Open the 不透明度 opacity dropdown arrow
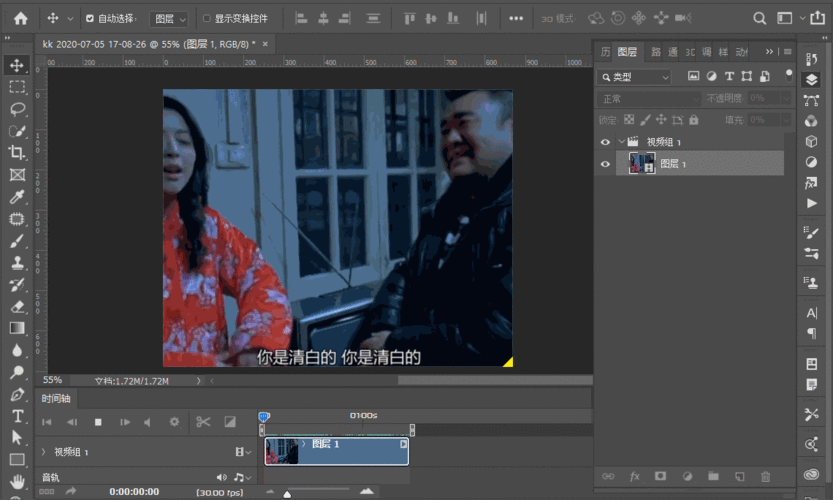 coord(786,99)
